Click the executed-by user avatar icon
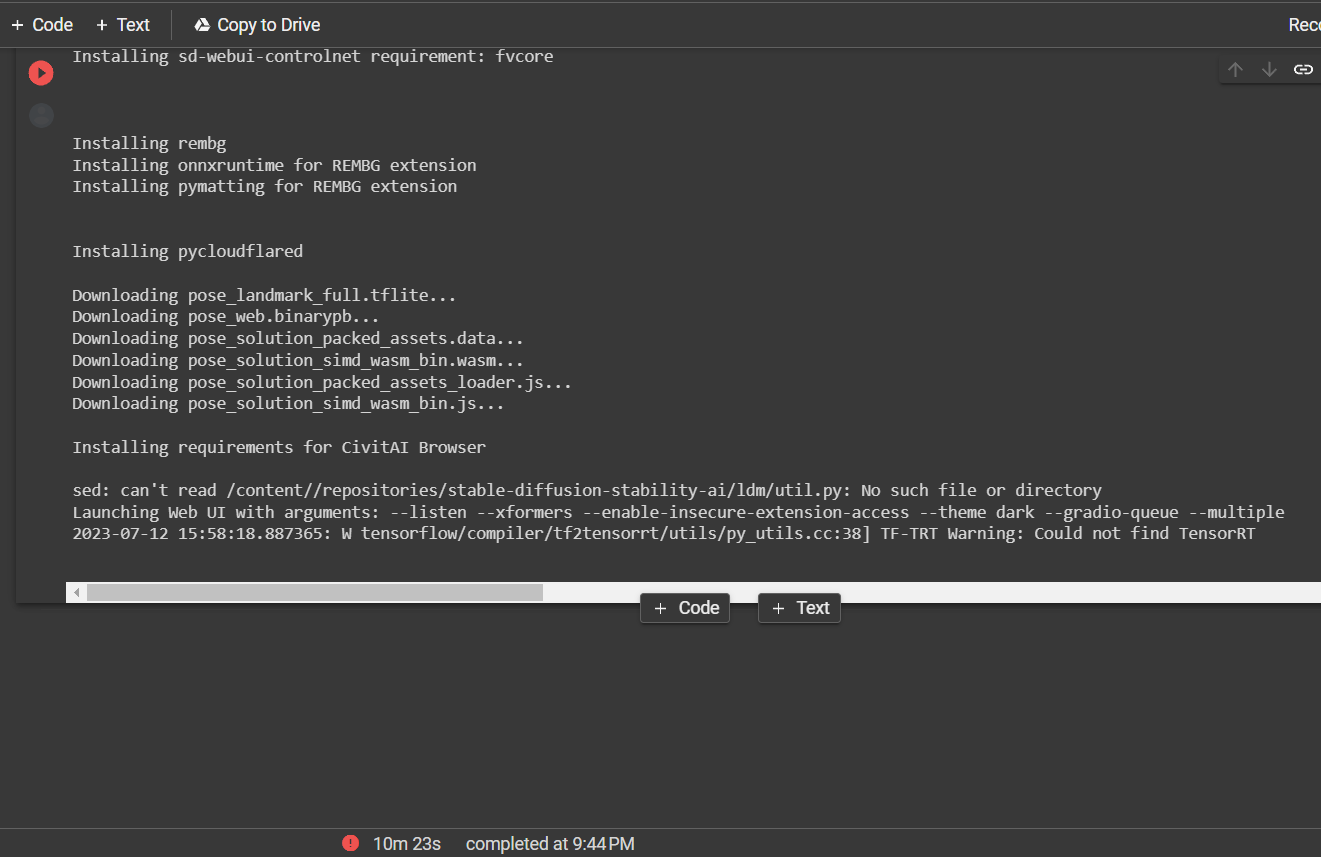The width and height of the screenshot is (1321, 857). [x=41, y=115]
